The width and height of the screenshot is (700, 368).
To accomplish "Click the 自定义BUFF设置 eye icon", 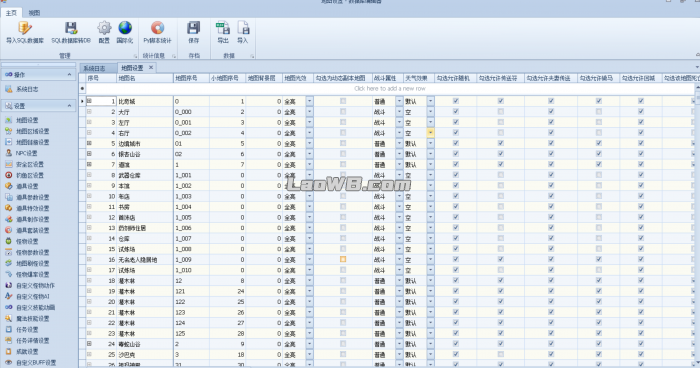I will (8, 363).
